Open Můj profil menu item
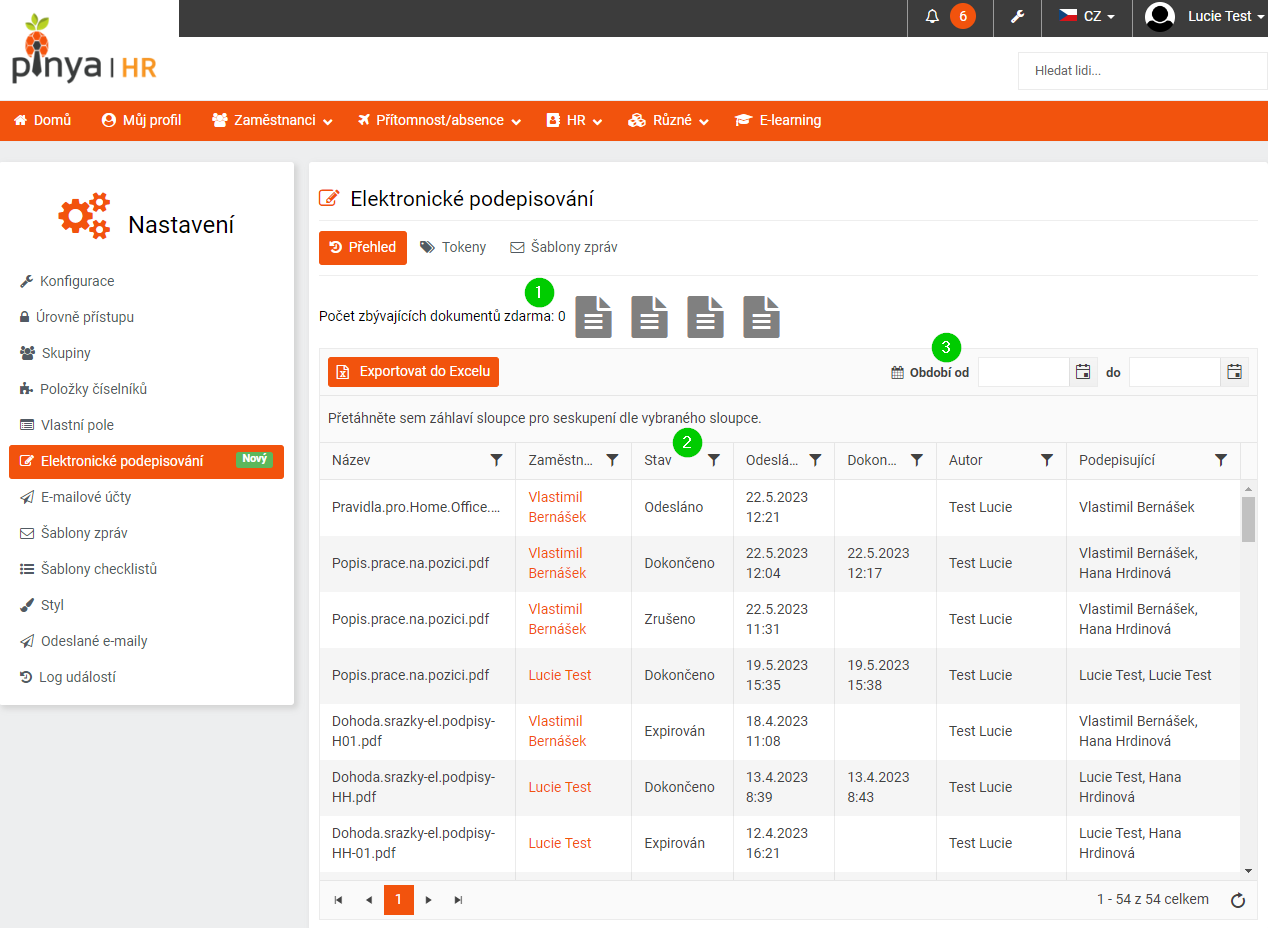Image resolution: width=1268 pixels, height=928 pixels. 141,120
